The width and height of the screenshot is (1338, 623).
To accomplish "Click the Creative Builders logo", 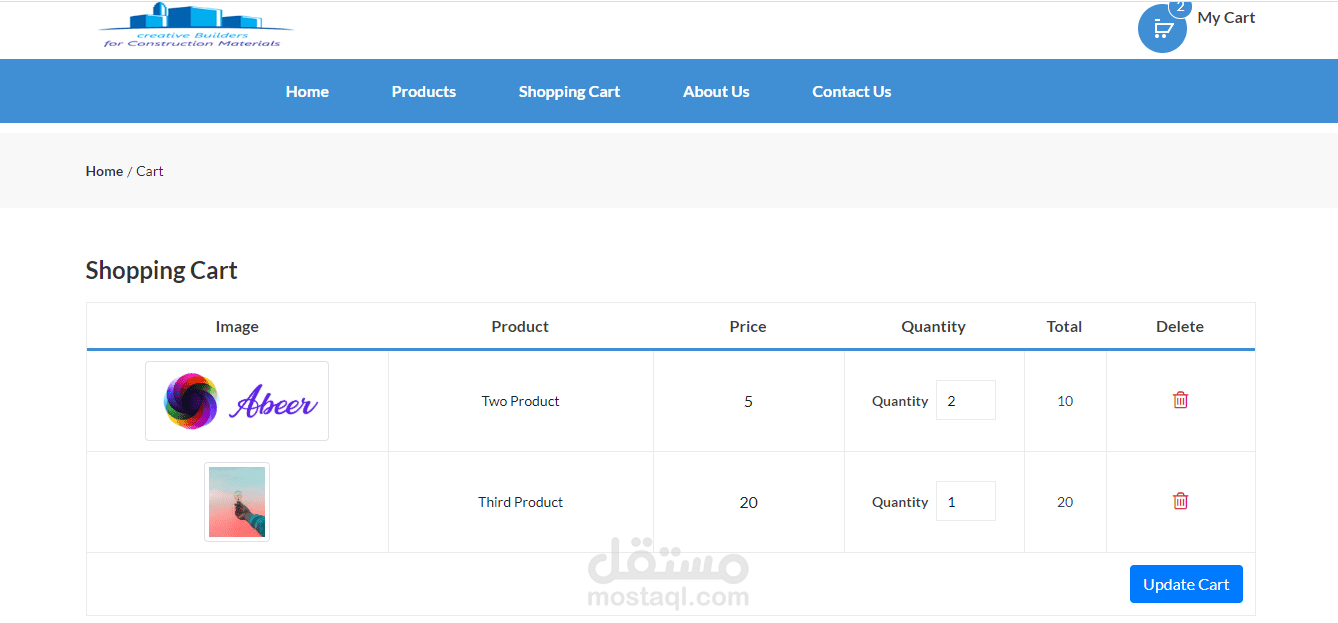I will pyautogui.click(x=196, y=26).
